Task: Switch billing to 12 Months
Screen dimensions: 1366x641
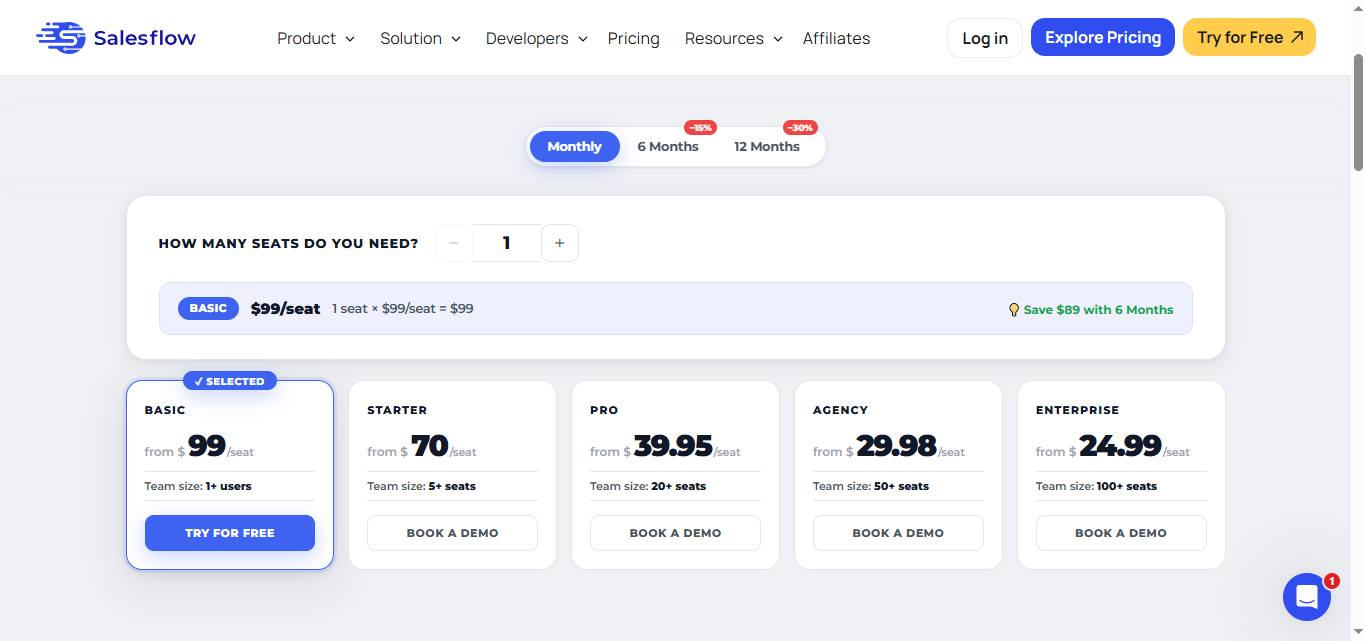Action: click(766, 146)
